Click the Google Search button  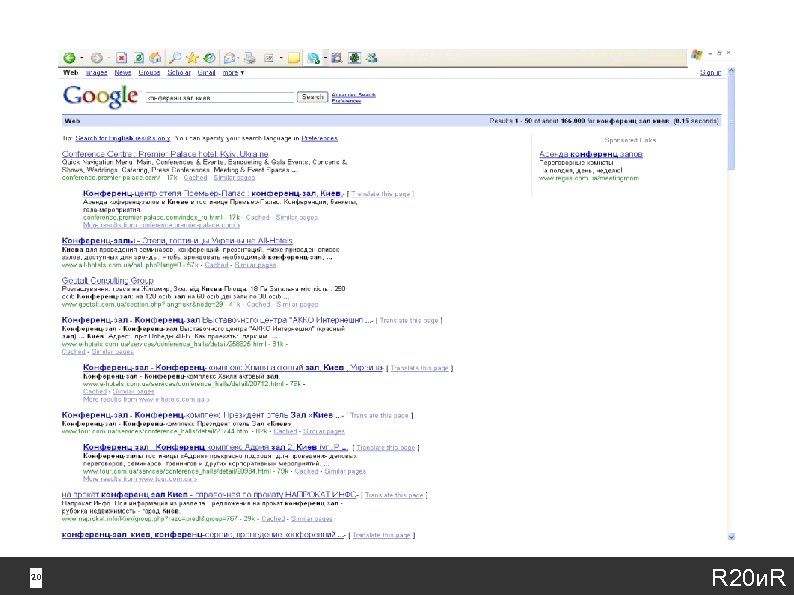(x=312, y=97)
